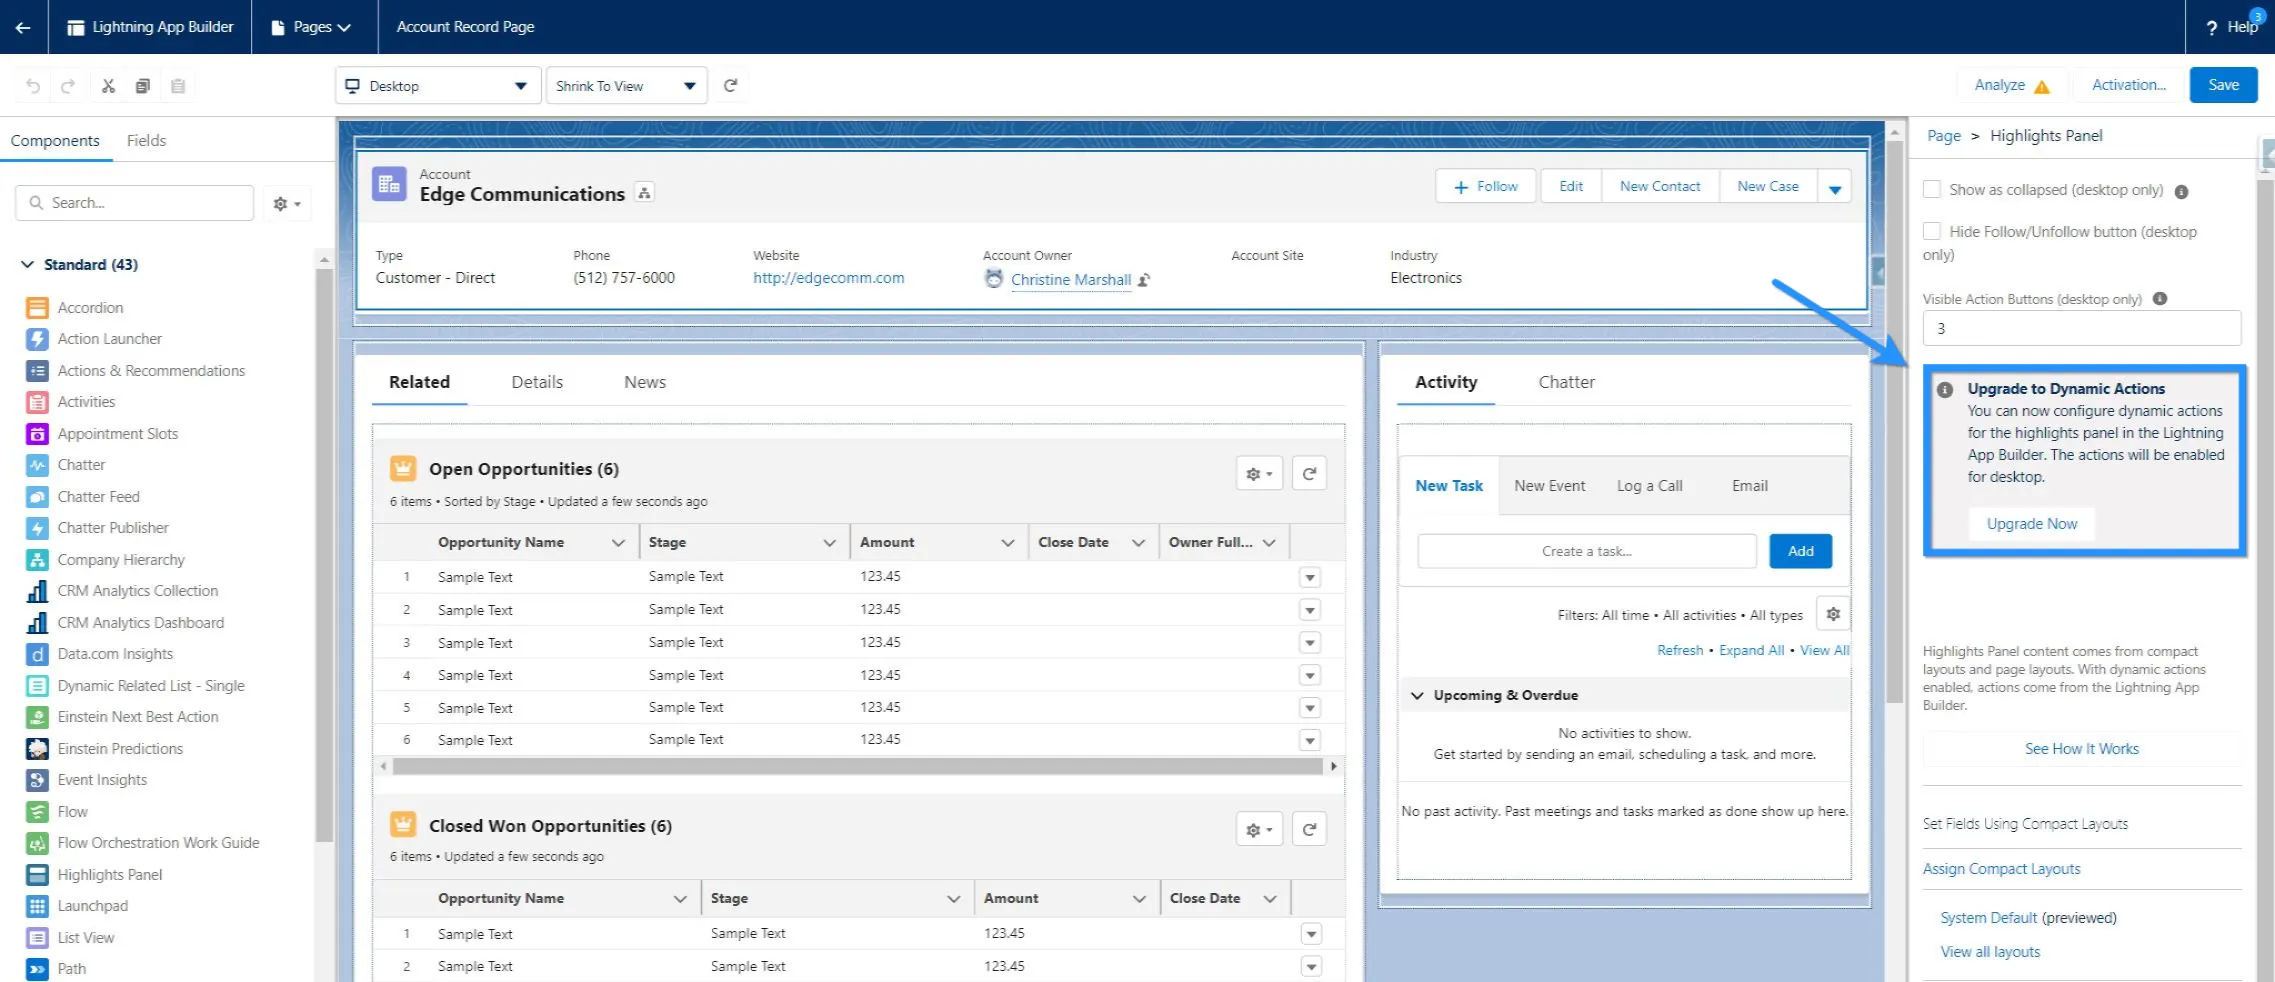Refresh the Open Opportunities list
Screen dimensions: 2275x982
coord(1309,474)
